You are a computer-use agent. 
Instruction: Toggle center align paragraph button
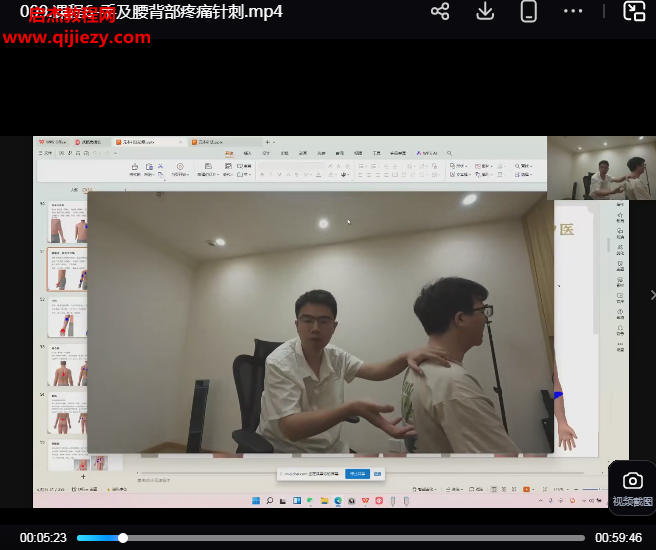click(369, 175)
